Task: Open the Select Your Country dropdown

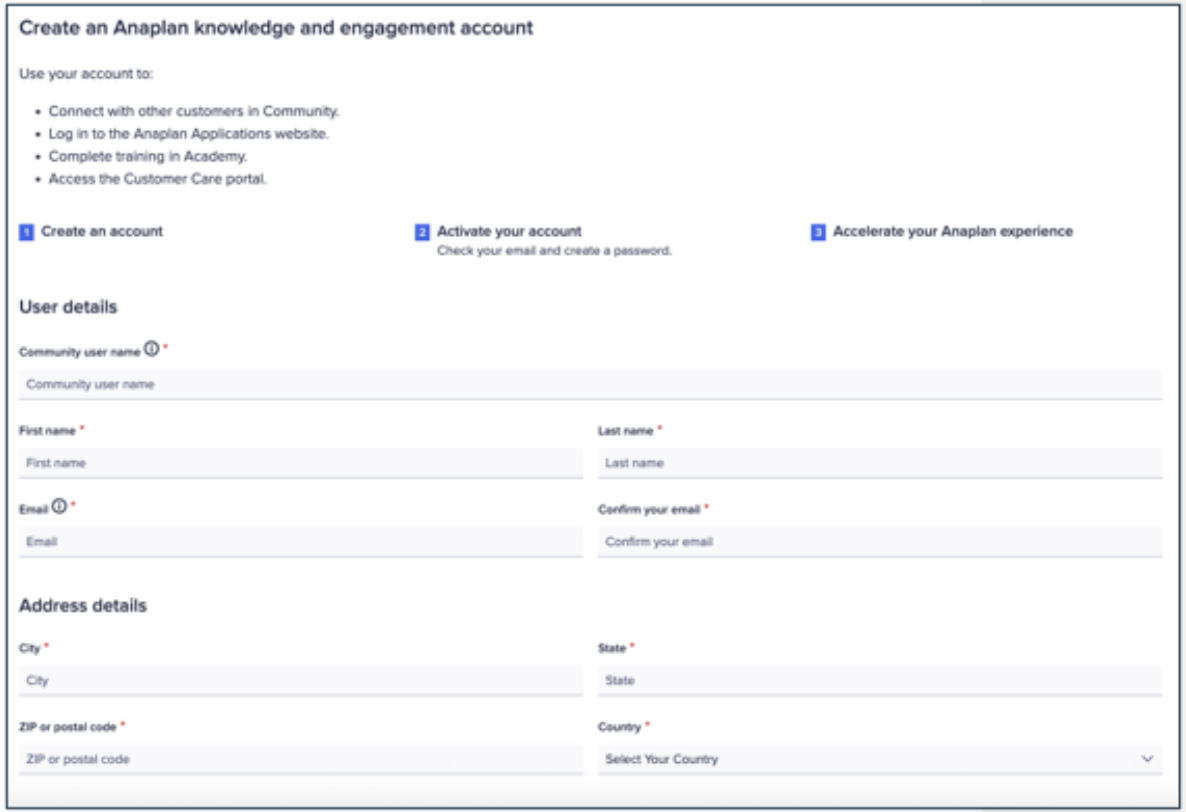Action: click(880, 759)
